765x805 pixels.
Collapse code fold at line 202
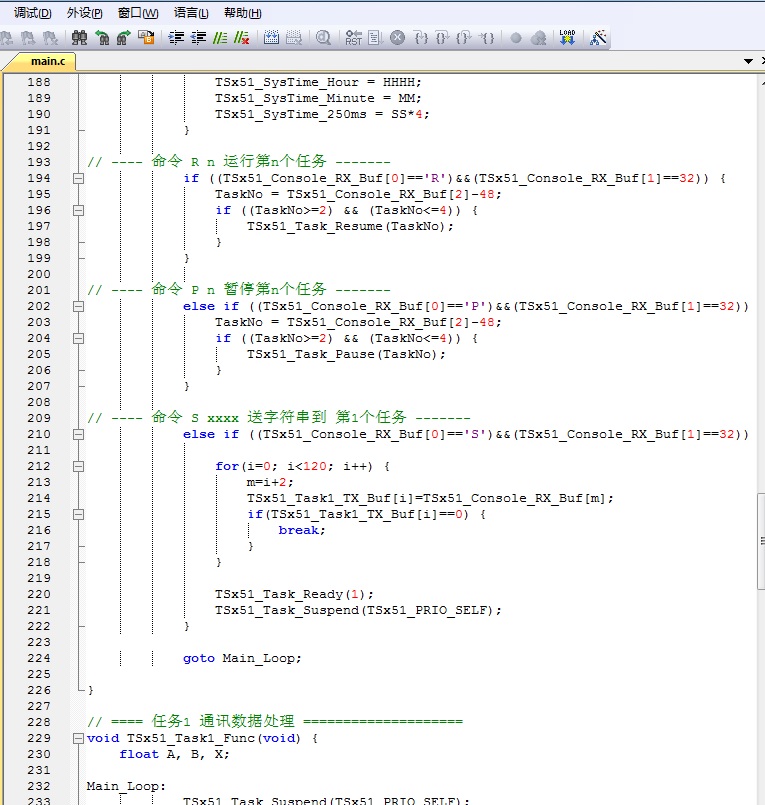point(78,306)
